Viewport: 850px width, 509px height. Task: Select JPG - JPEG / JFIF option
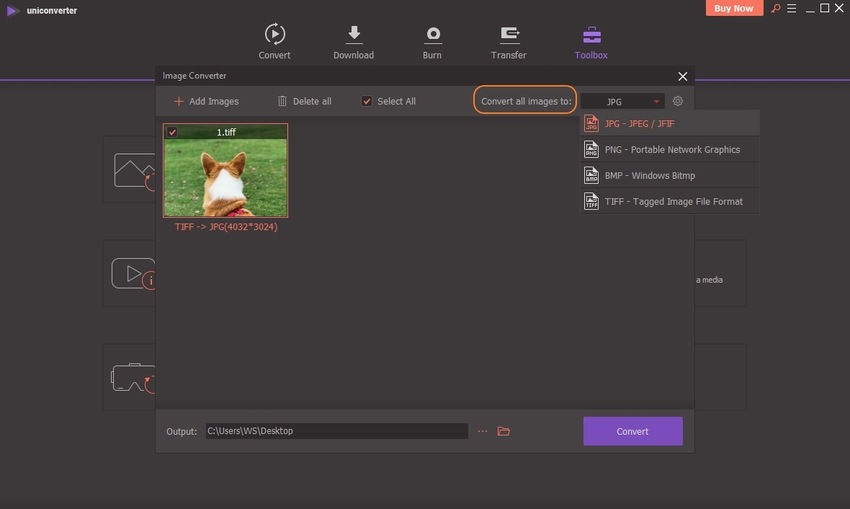tap(668, 123)
